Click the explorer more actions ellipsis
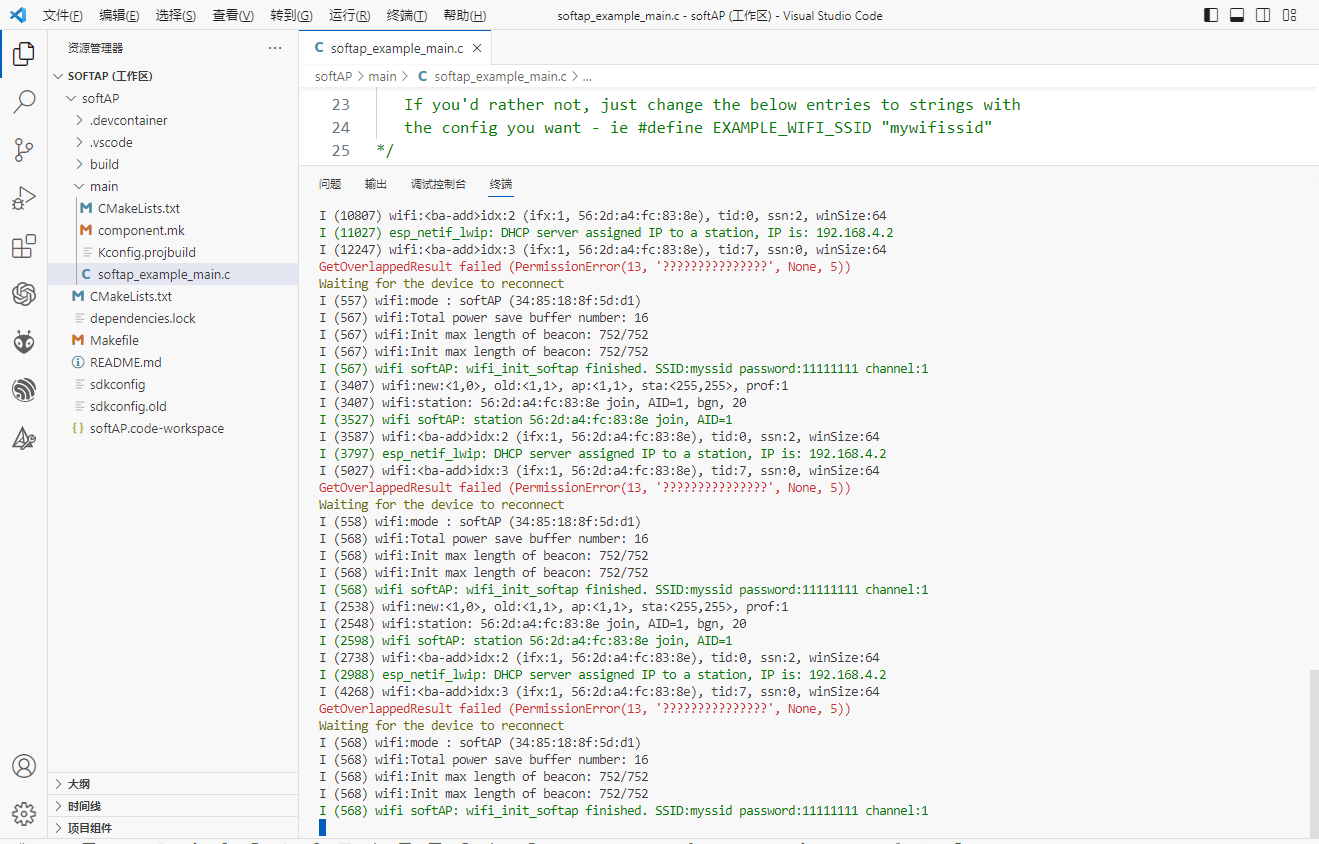 (275, 48)
